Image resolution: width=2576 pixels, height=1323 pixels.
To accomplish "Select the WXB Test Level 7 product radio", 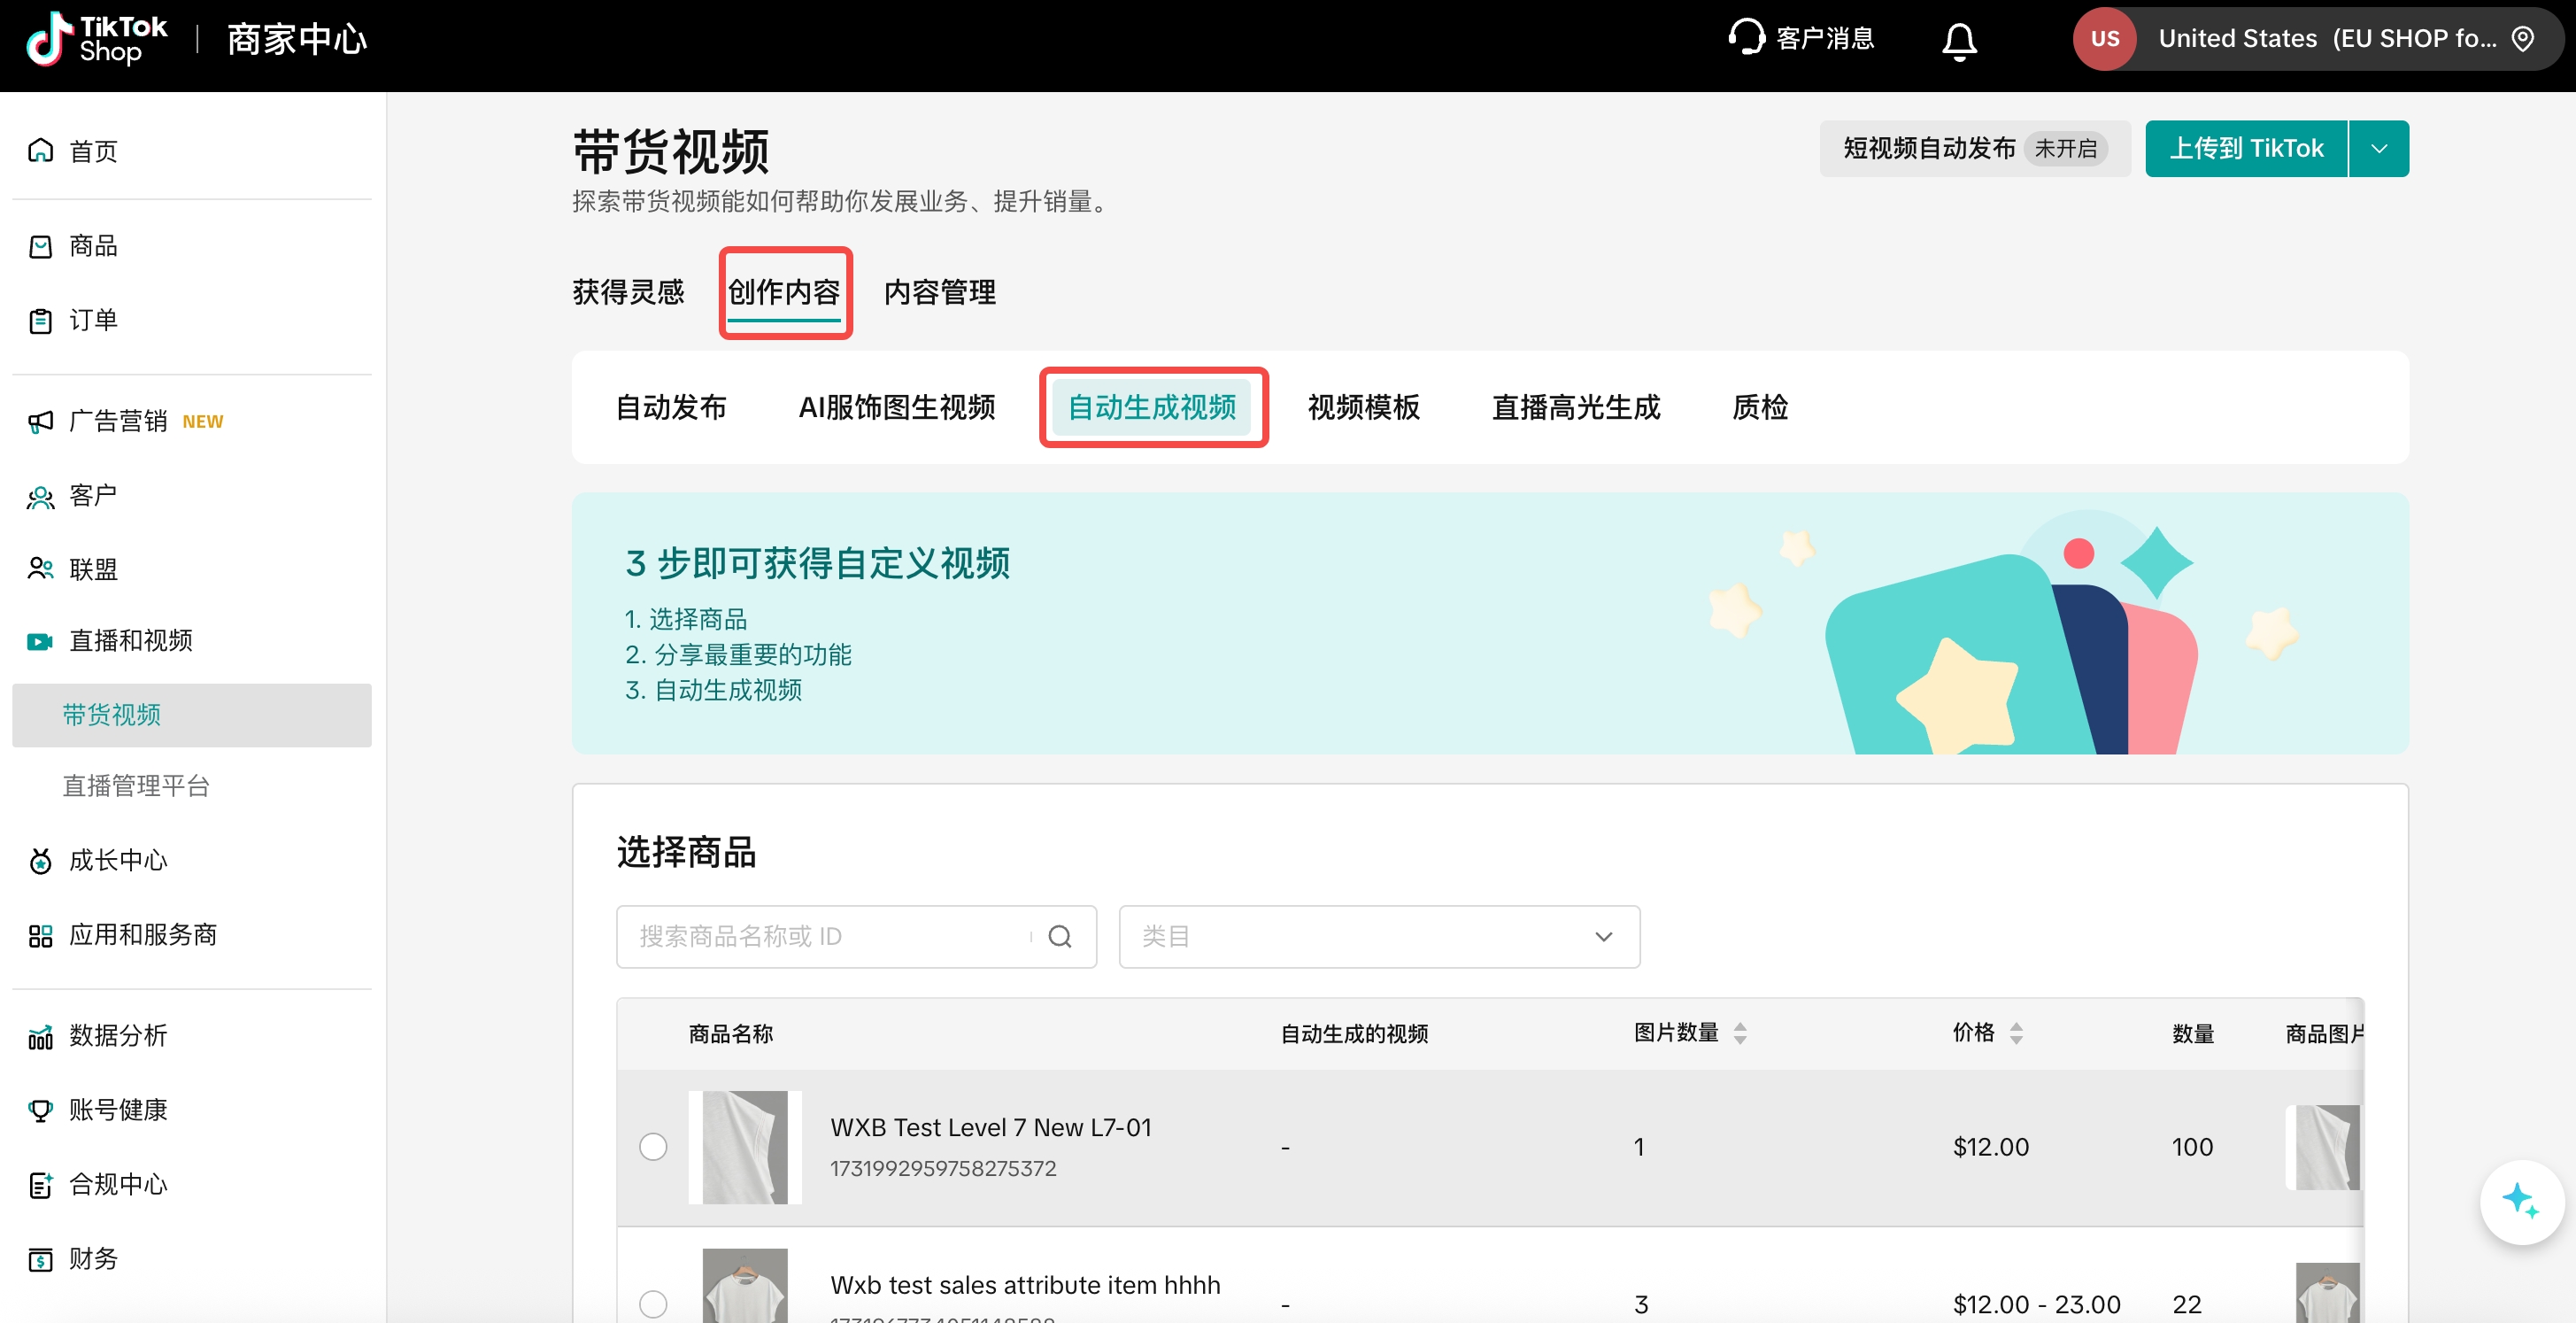I will pyautogui.click(x=653, y=1146).
